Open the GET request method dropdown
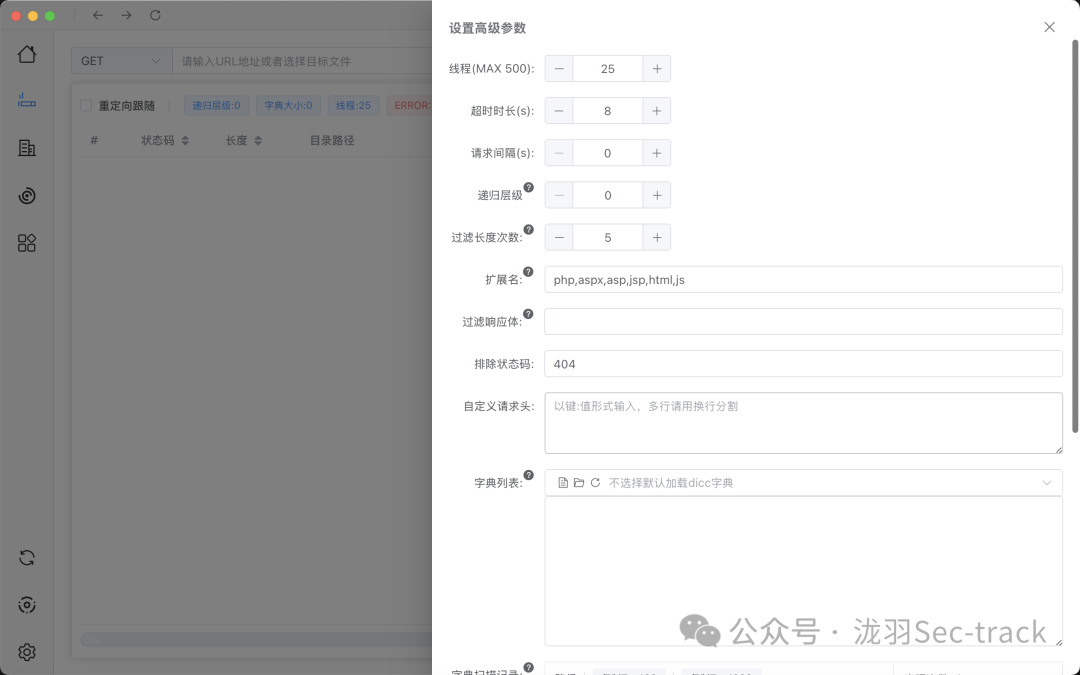 click(x=121, y=61)
